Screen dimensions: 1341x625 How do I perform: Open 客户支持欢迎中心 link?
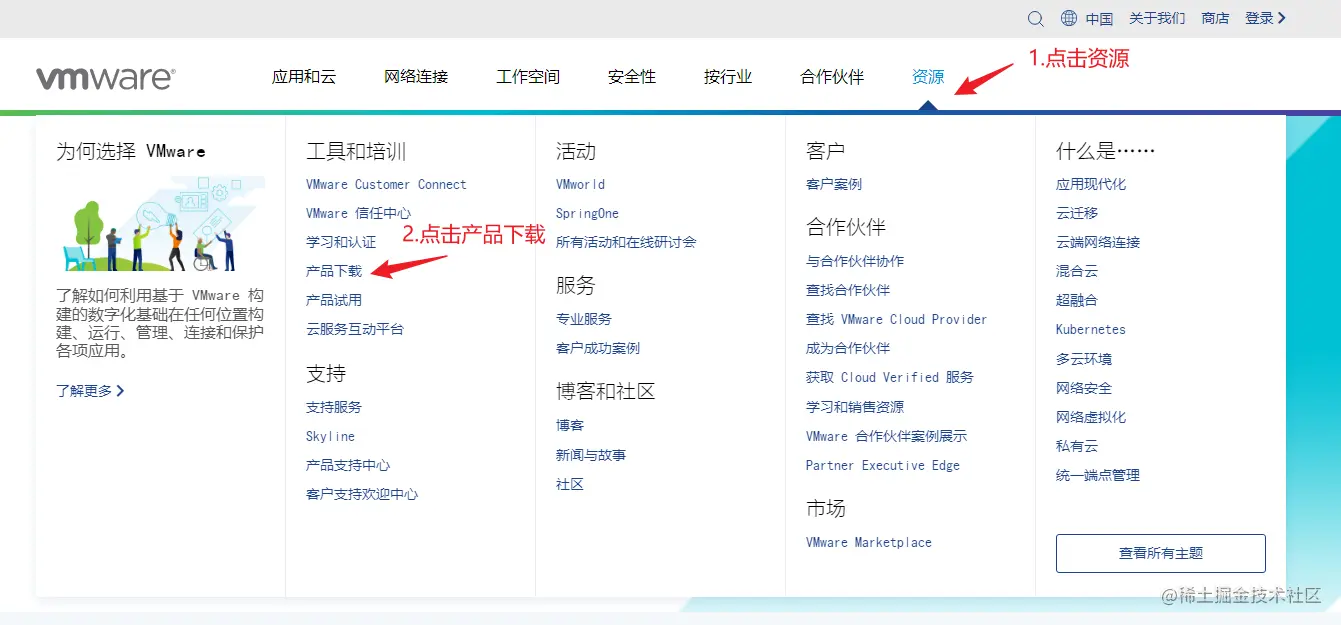362,494
